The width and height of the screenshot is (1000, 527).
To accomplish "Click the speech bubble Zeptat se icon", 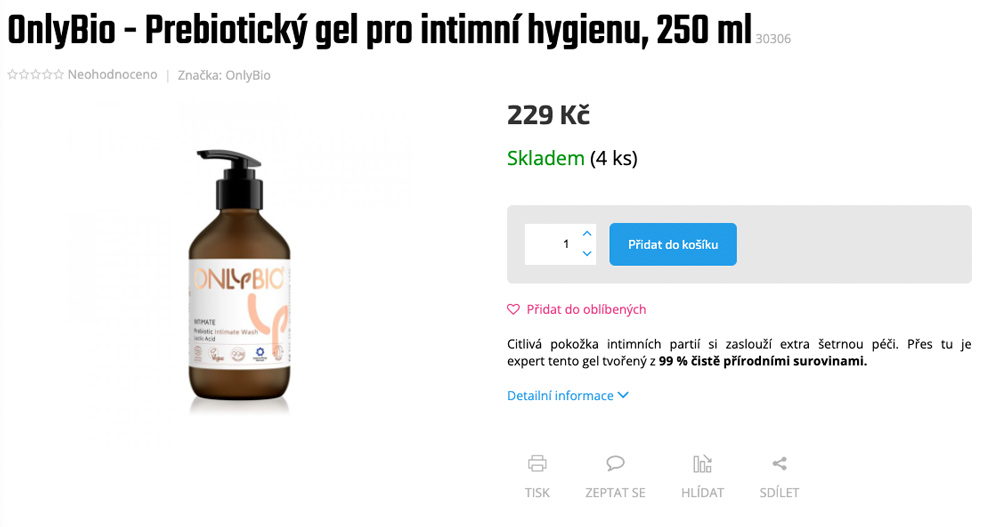I will tap(615, 463).
